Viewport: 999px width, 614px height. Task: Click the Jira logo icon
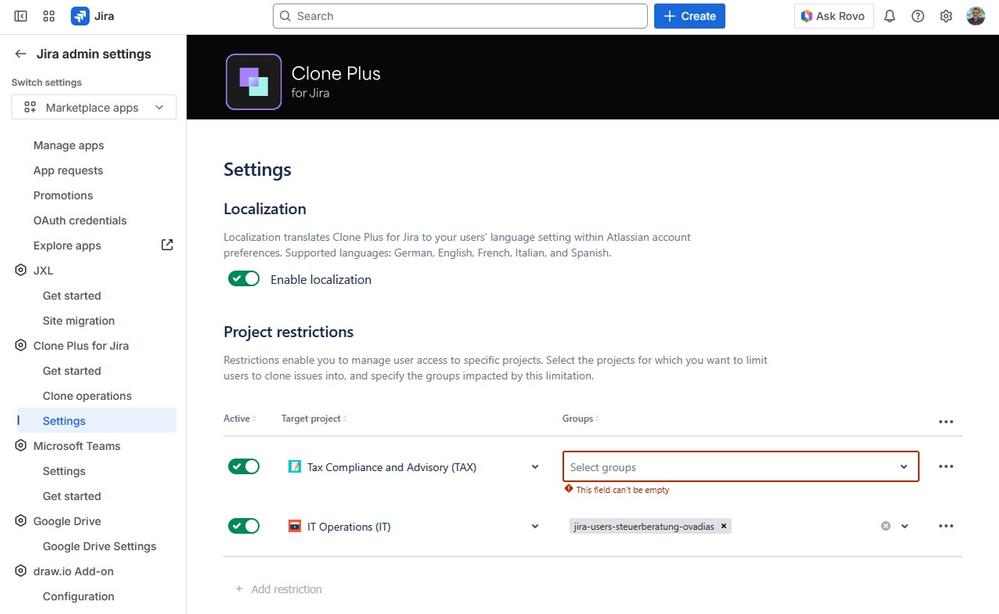click(x=80, y=16)
